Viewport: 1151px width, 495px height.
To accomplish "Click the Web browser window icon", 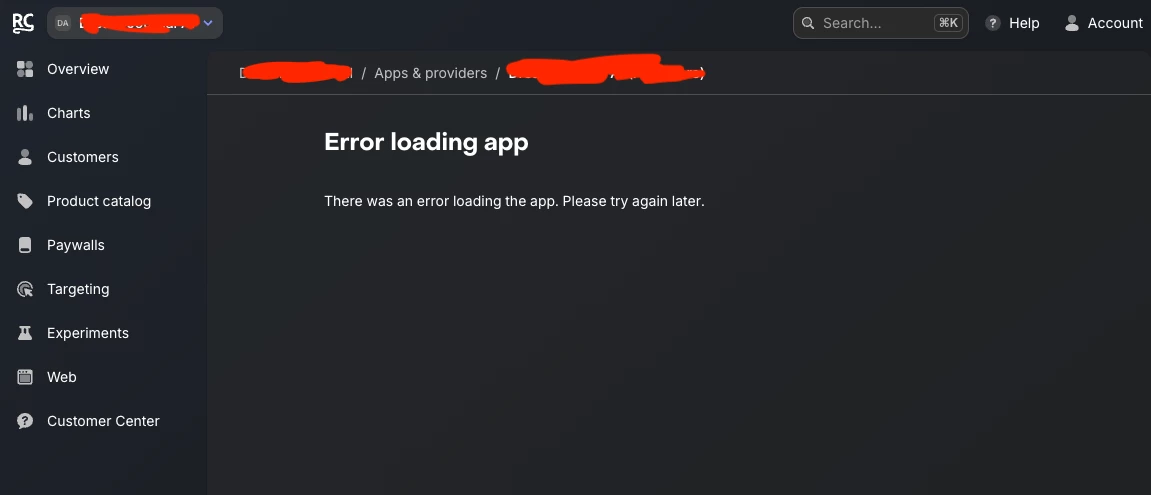I will click(25, 377).
